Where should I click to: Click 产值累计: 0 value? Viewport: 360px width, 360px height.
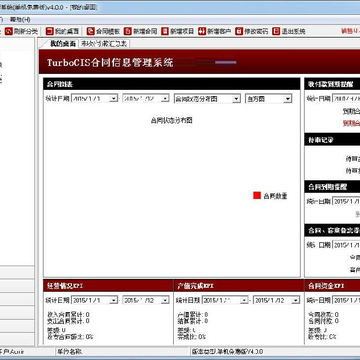click(193, 314)
